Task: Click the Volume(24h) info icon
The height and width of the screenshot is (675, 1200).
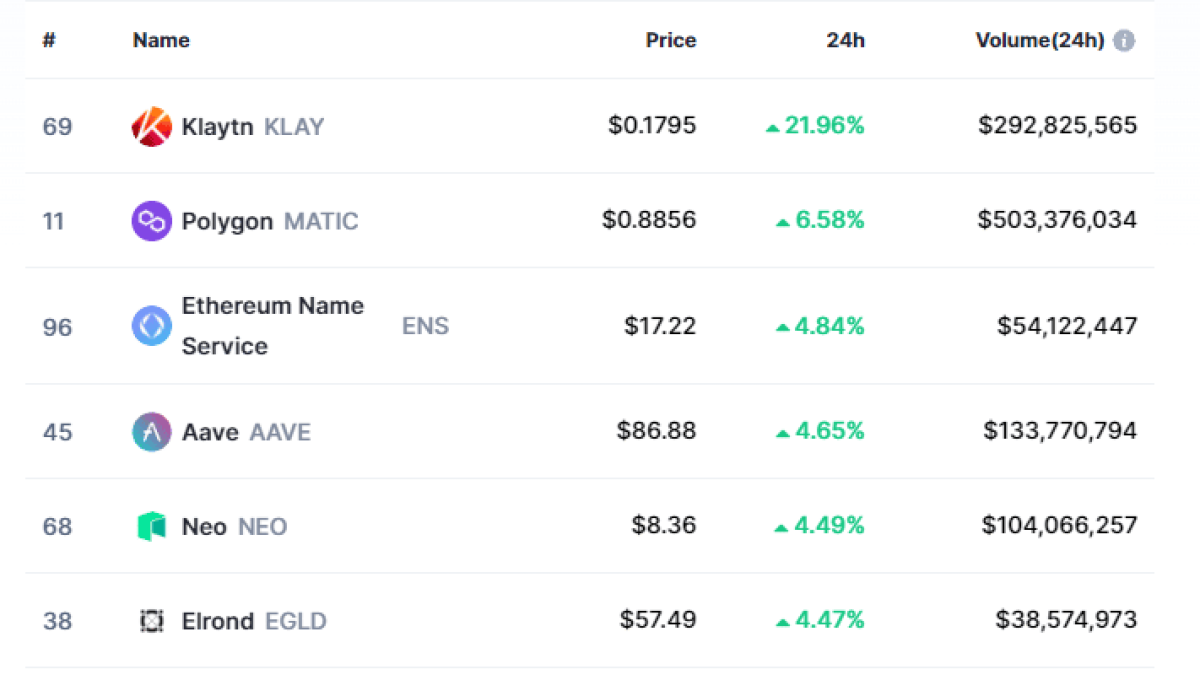Action: [1124, 41]
